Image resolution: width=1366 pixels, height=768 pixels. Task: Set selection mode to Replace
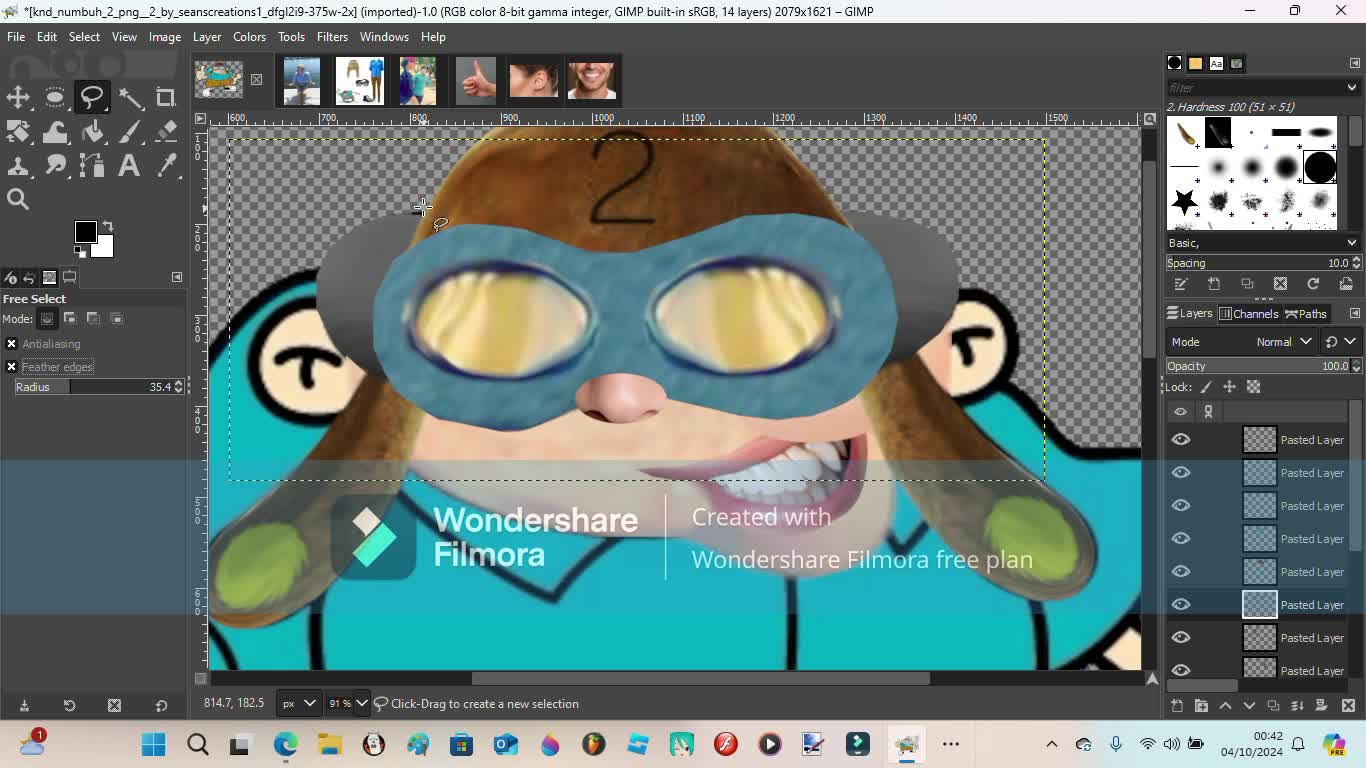coord(47,319)
